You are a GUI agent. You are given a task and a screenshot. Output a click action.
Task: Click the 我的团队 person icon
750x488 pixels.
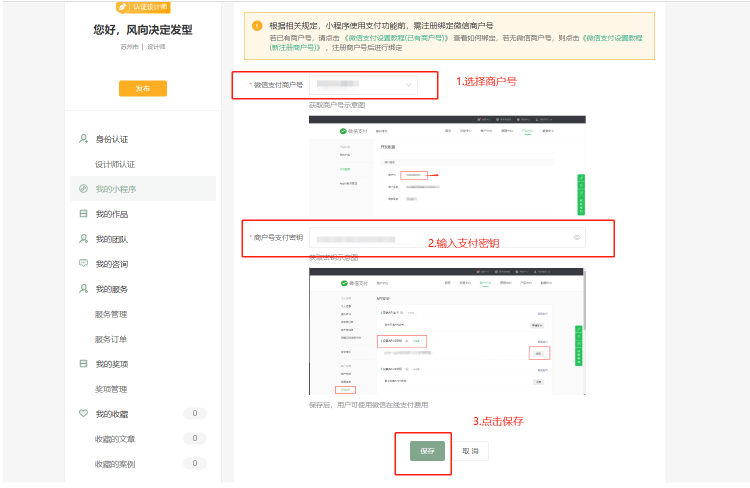84,239
